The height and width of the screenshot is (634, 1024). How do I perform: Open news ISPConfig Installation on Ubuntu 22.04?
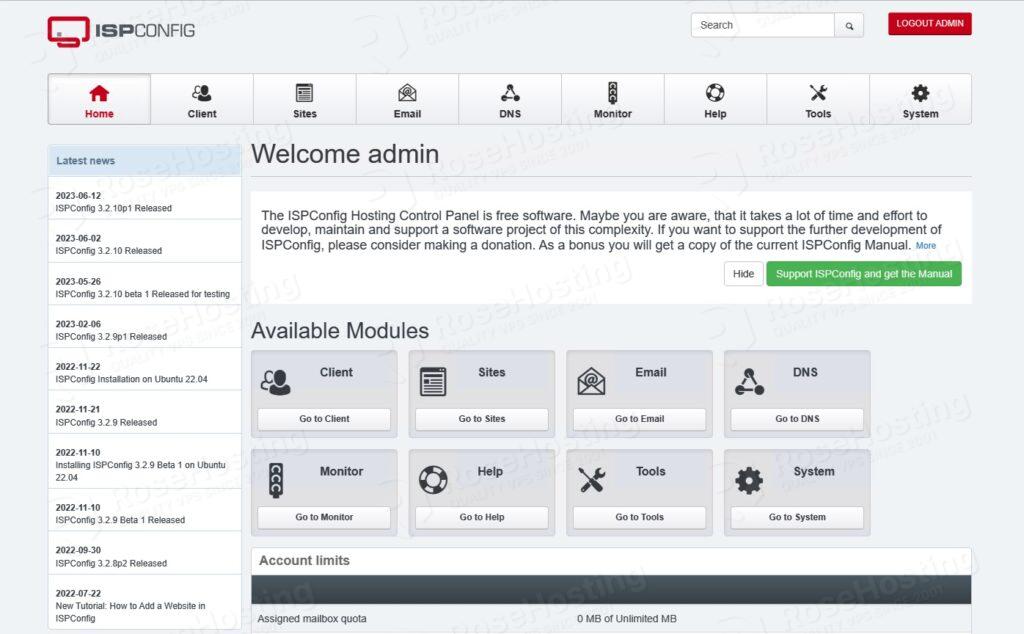pyautogui.click(x=131, y=379)
